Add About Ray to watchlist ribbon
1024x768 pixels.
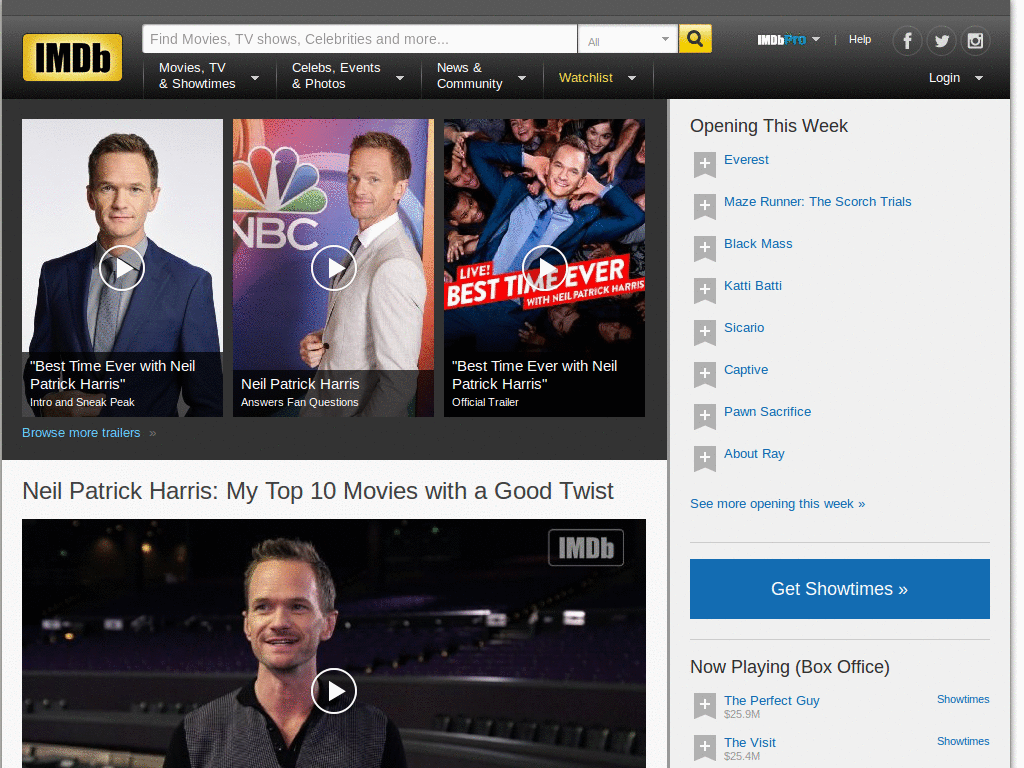[705, 458]
